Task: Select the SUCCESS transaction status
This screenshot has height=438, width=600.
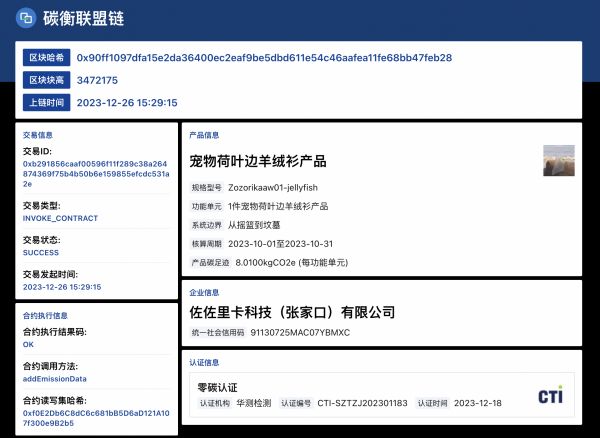Action: pyautogui.click(x=41, y=253)
